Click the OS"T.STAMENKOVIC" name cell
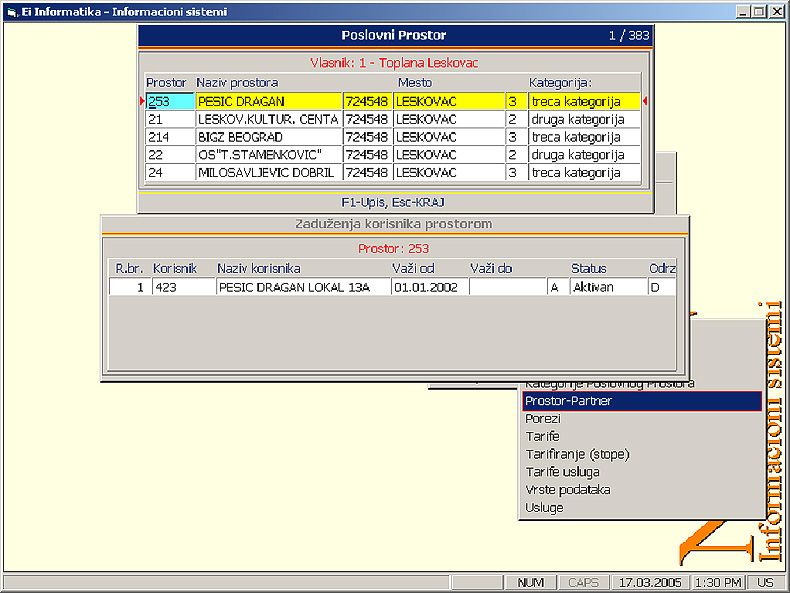790x593 pixels. point(268,155)
